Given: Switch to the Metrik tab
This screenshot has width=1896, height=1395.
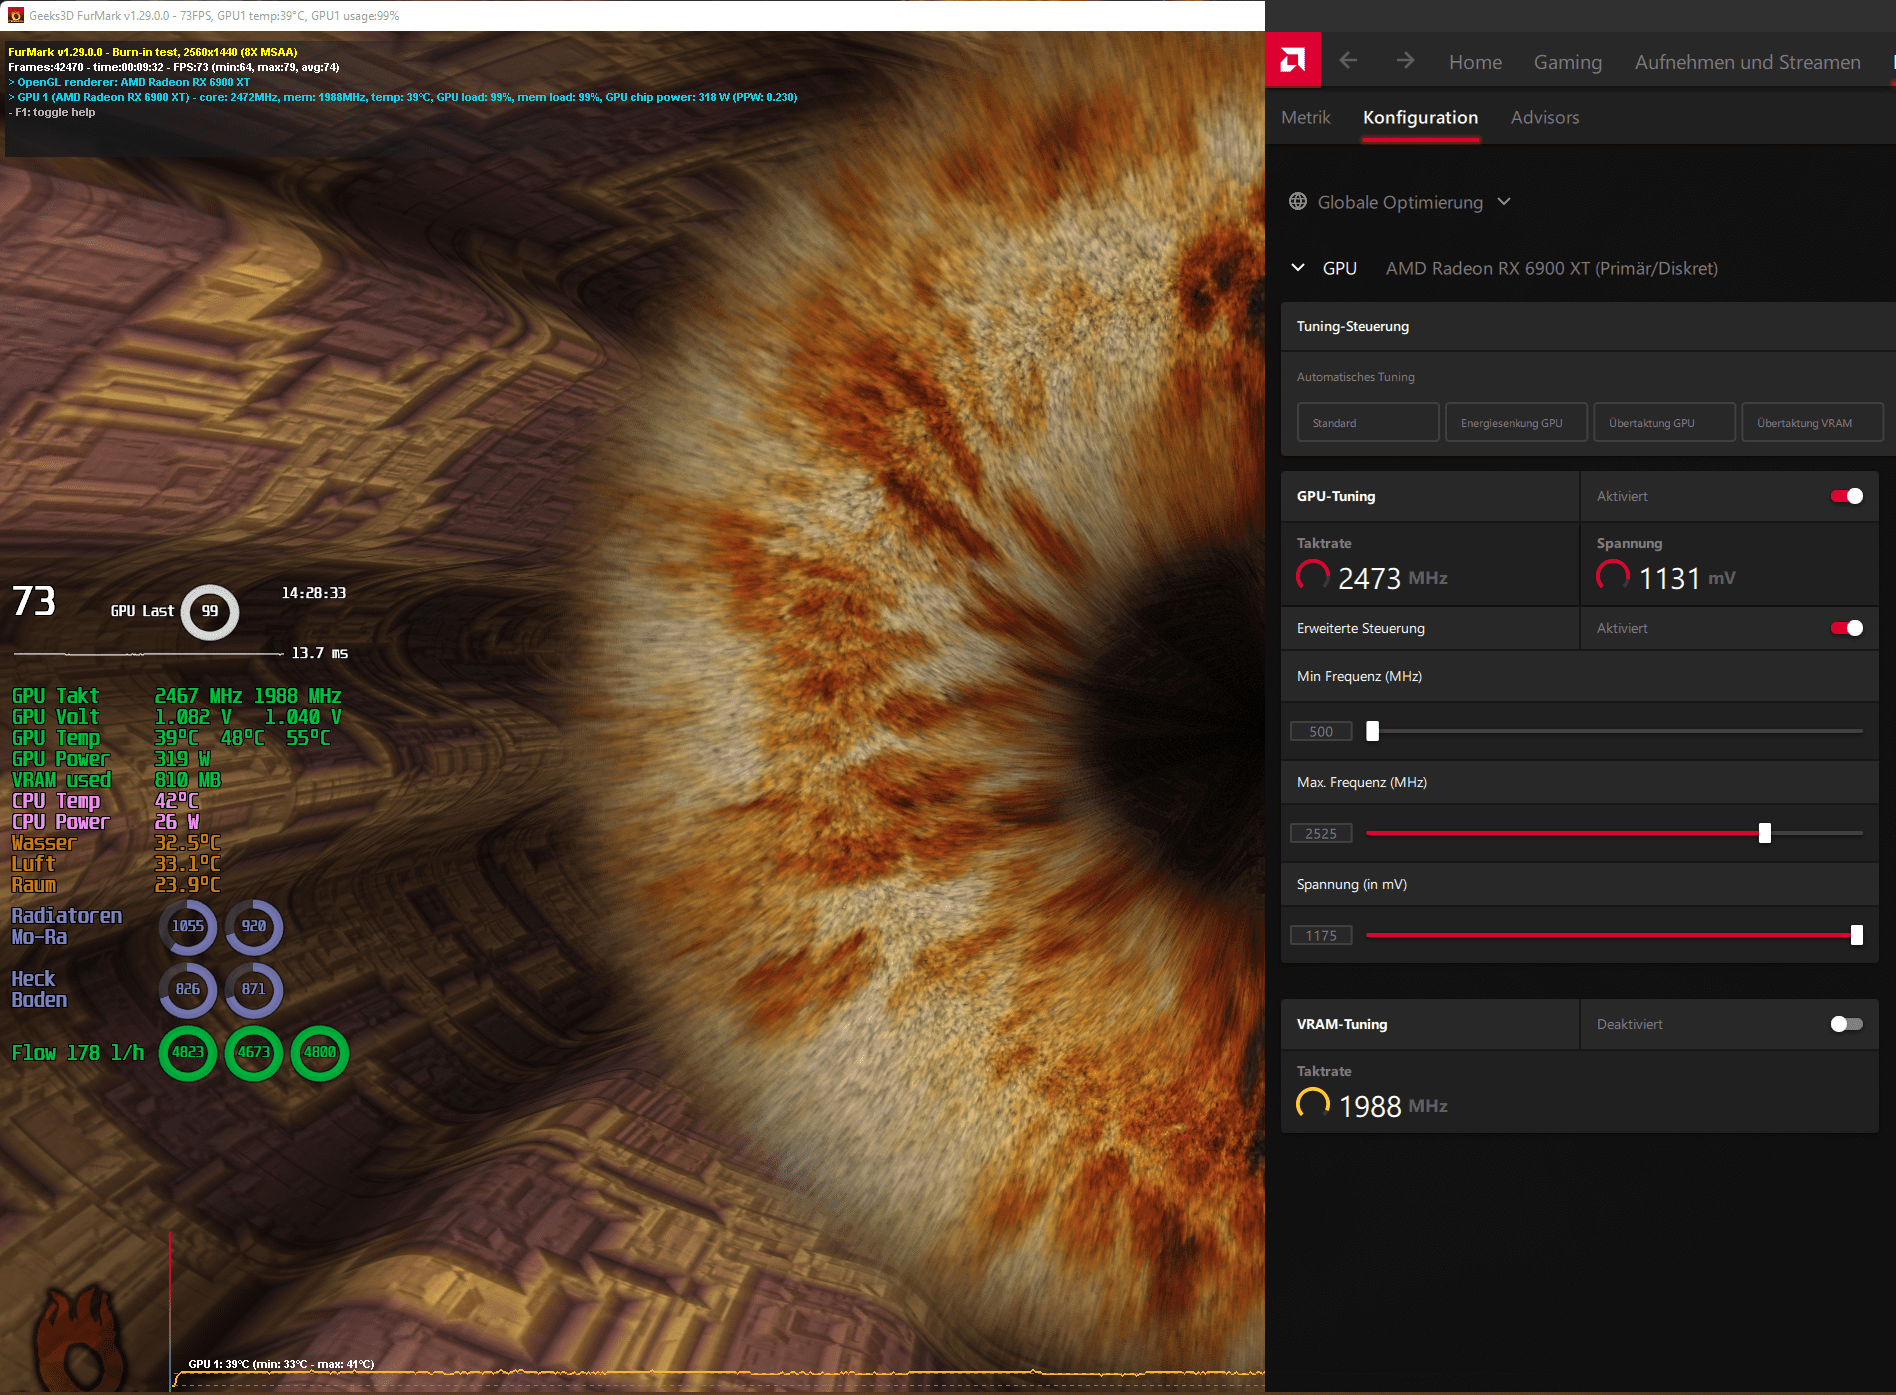Looking at the screenshot, I should pos(1305,117).
